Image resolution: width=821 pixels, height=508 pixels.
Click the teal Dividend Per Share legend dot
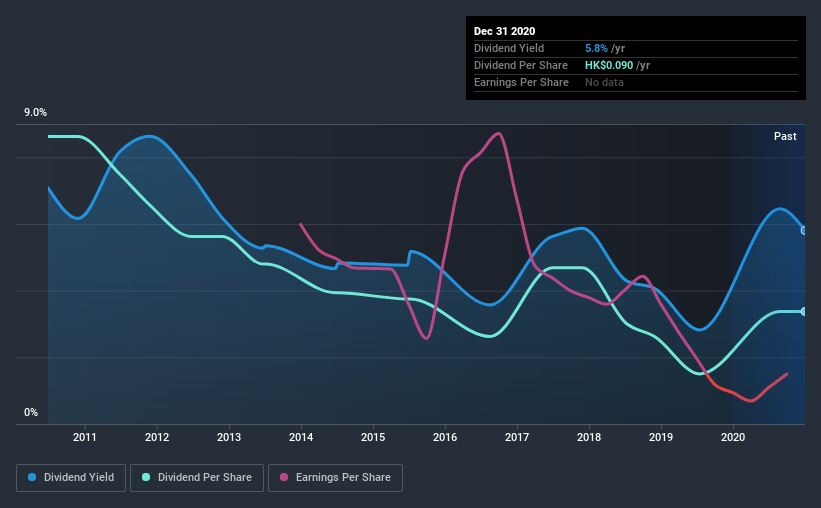(146, 477)
